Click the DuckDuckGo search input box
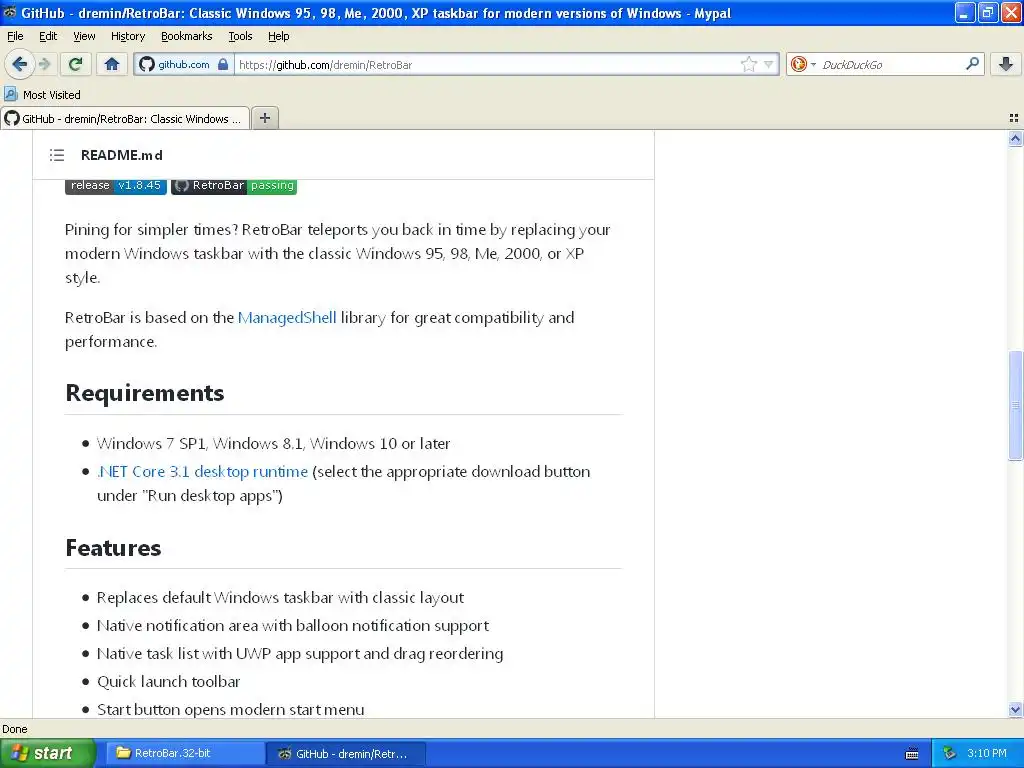This screenshot has height=768, width=1024. 891,64
